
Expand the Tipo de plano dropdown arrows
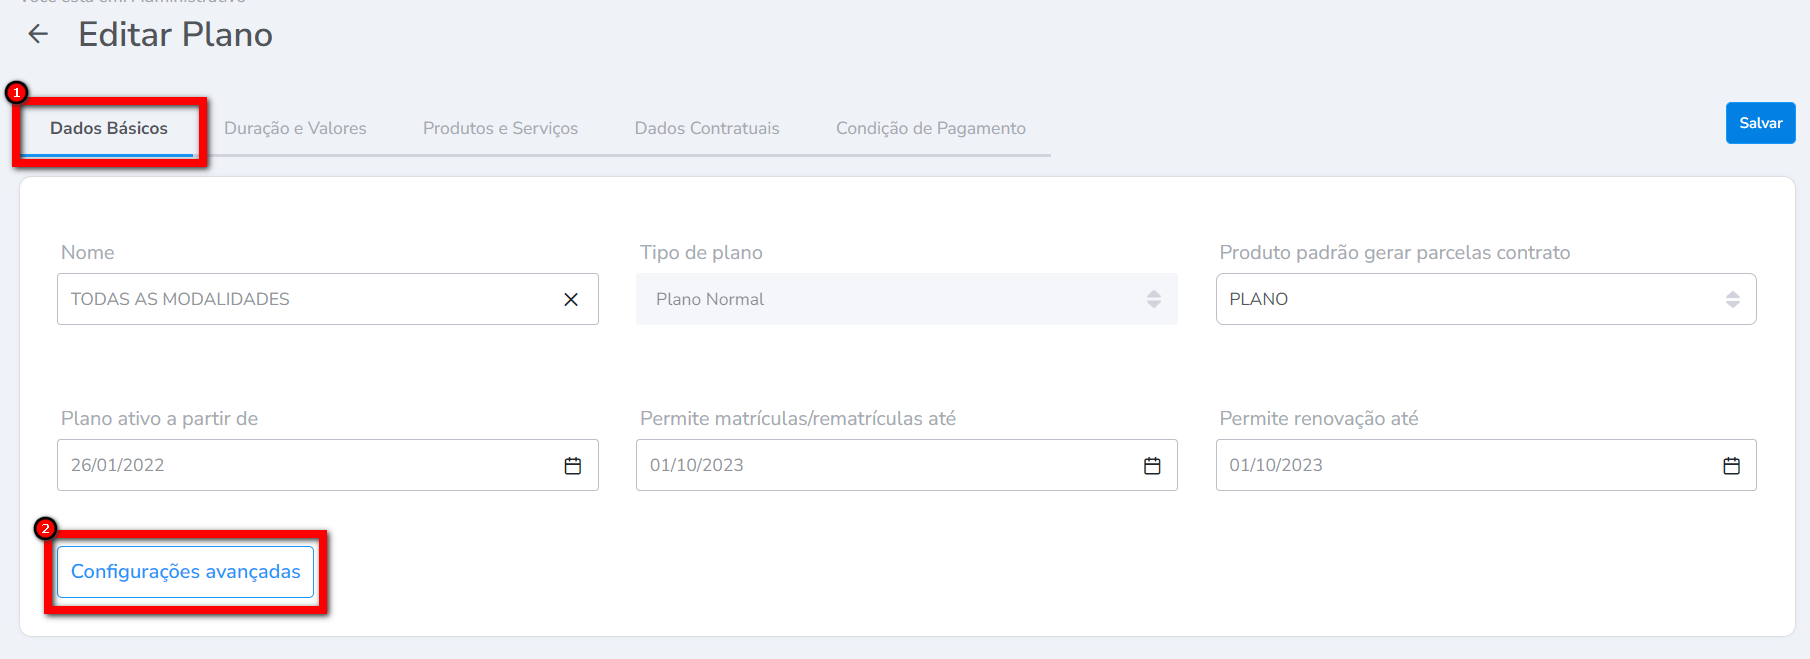1153,299
